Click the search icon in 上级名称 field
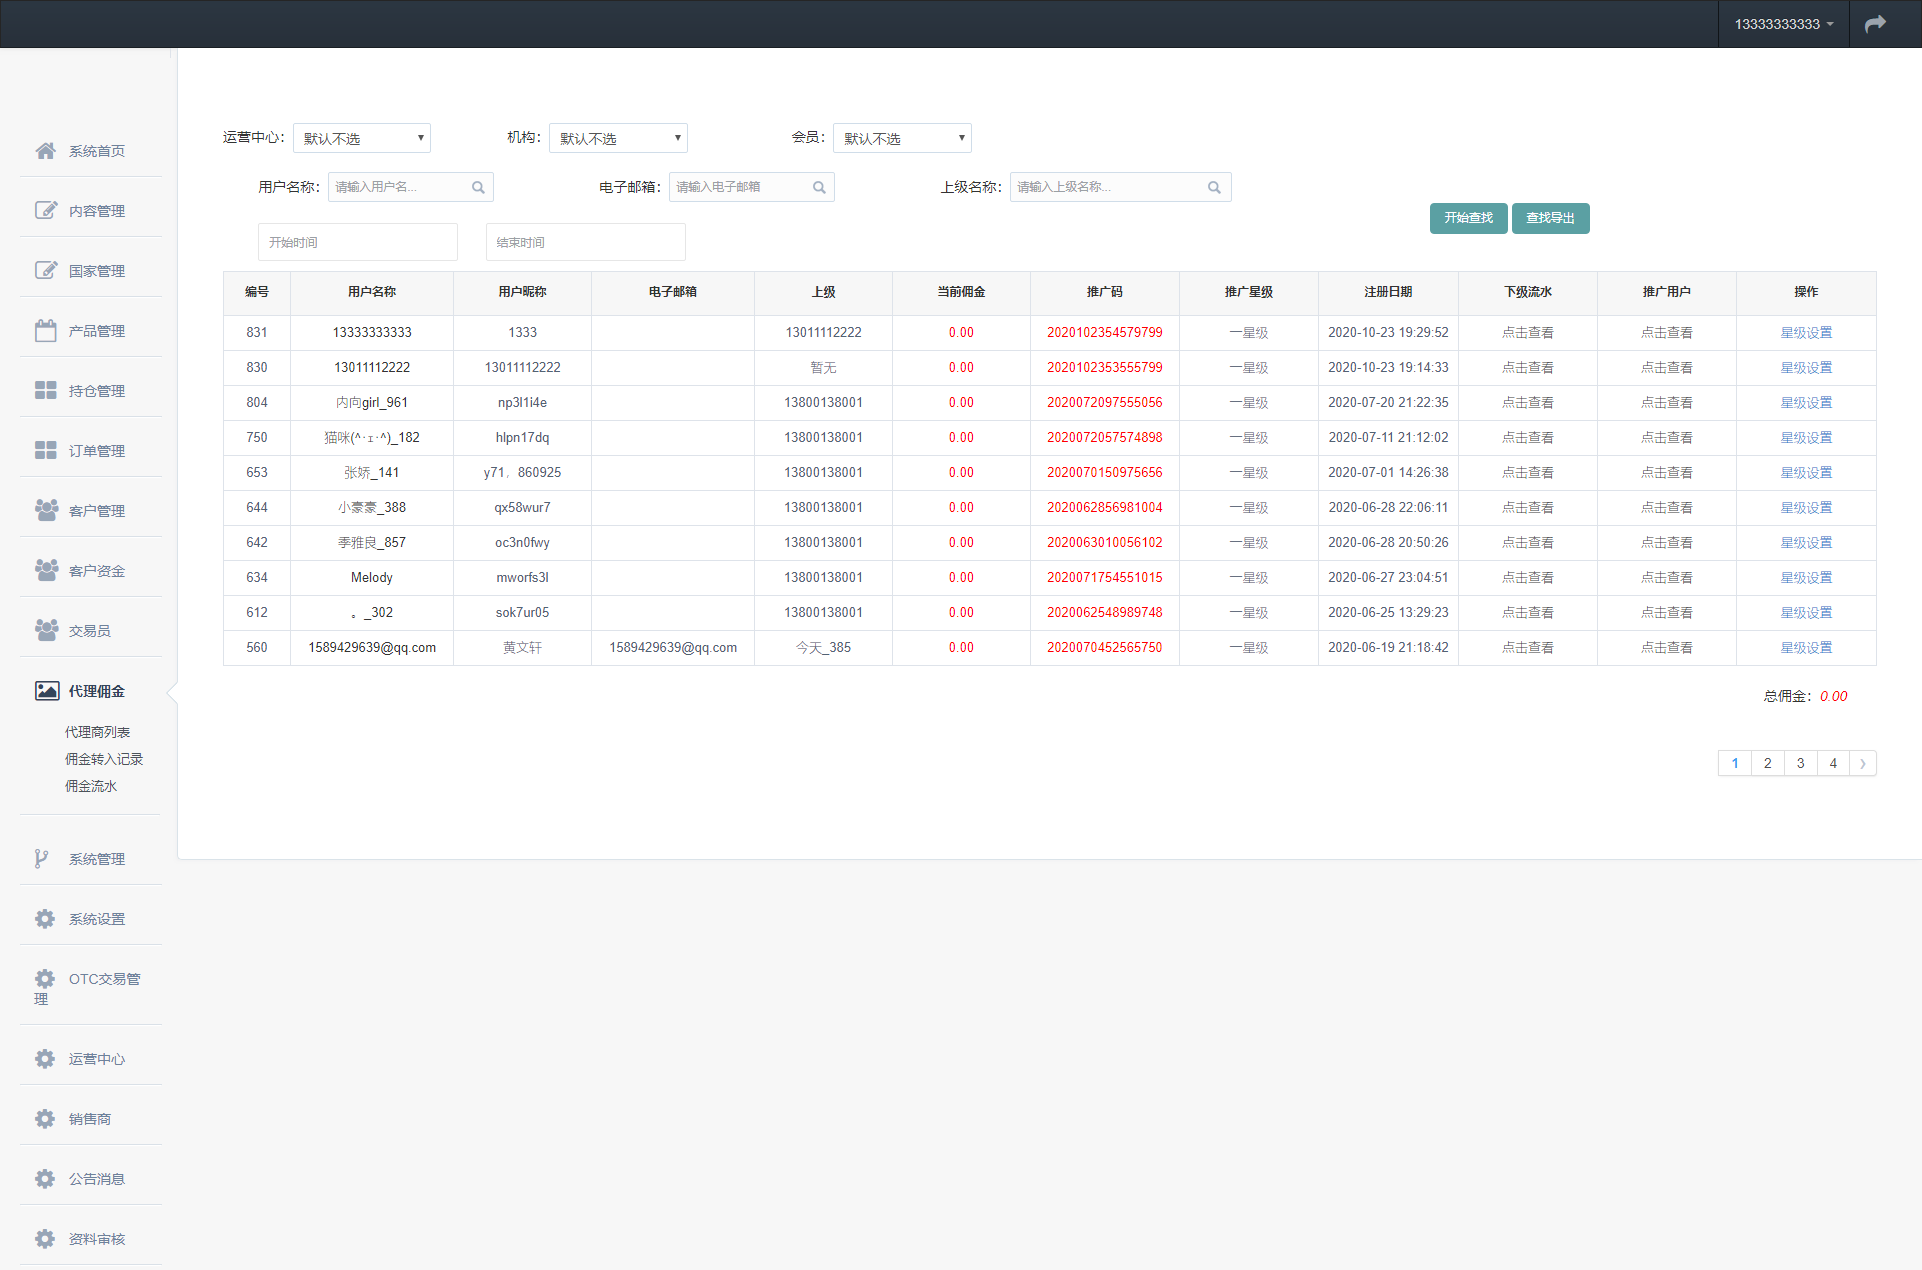 pos(1214,187)
